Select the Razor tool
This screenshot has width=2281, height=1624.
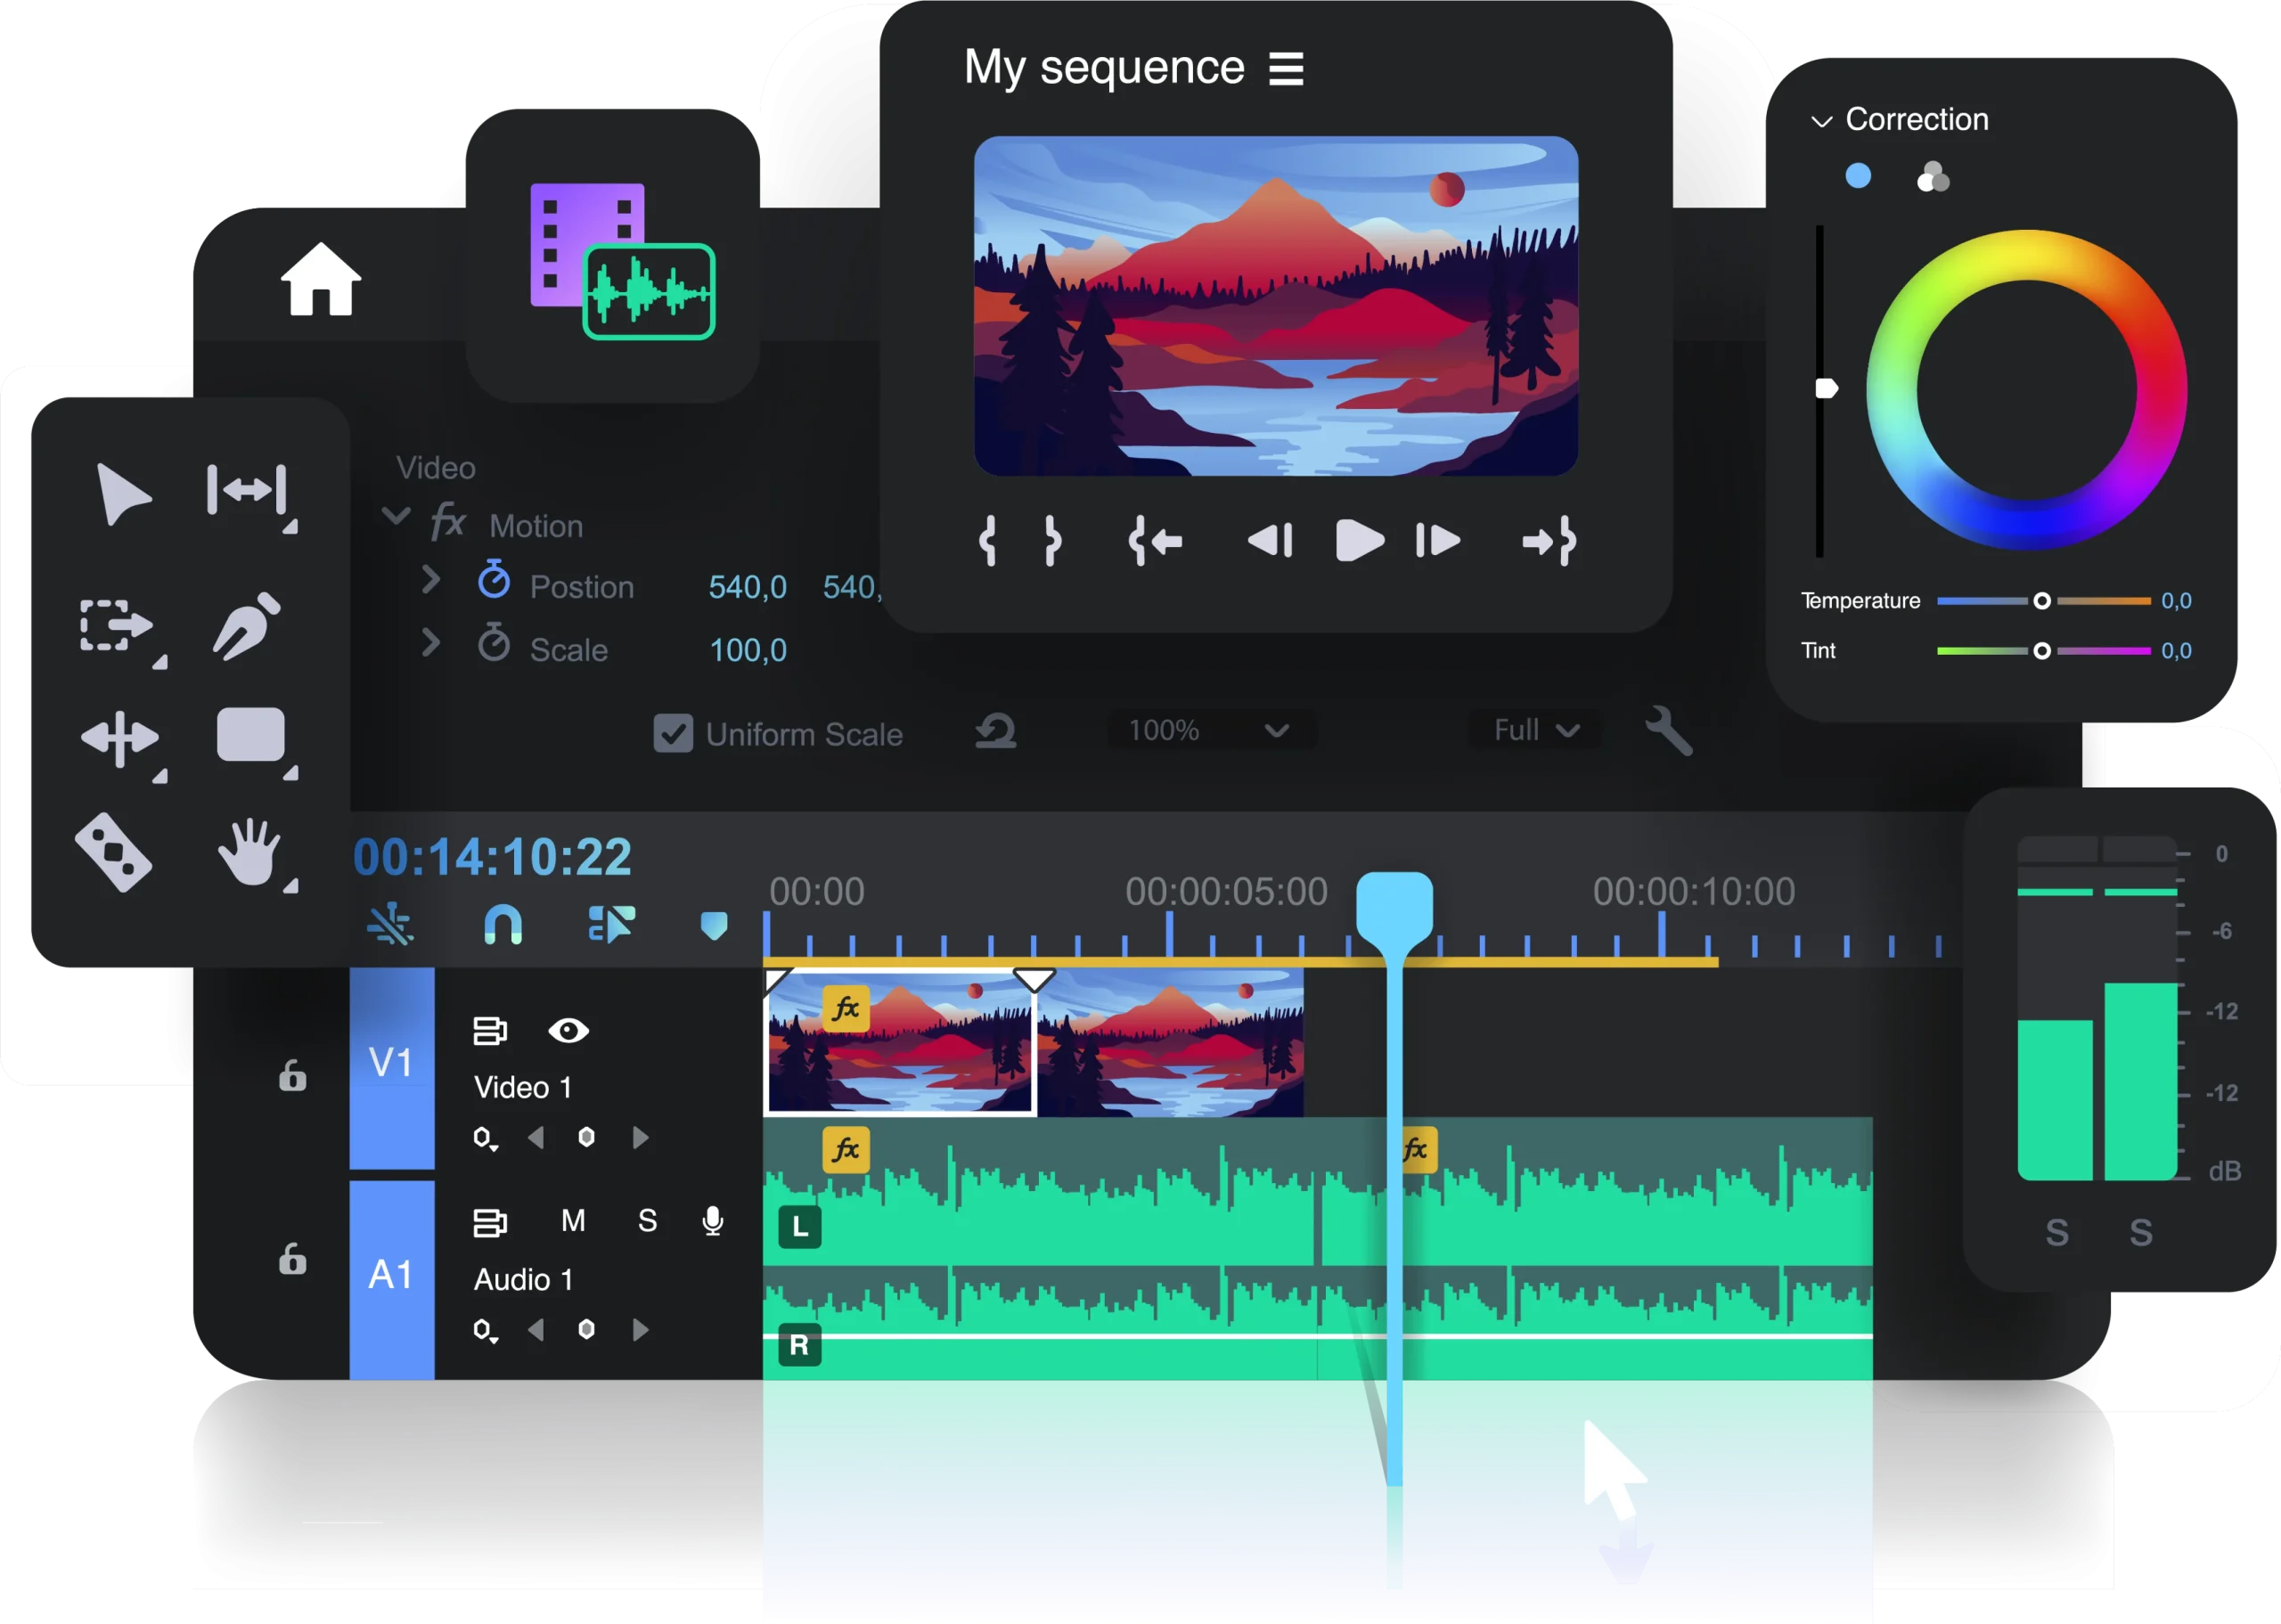click(x=114, y=852)
